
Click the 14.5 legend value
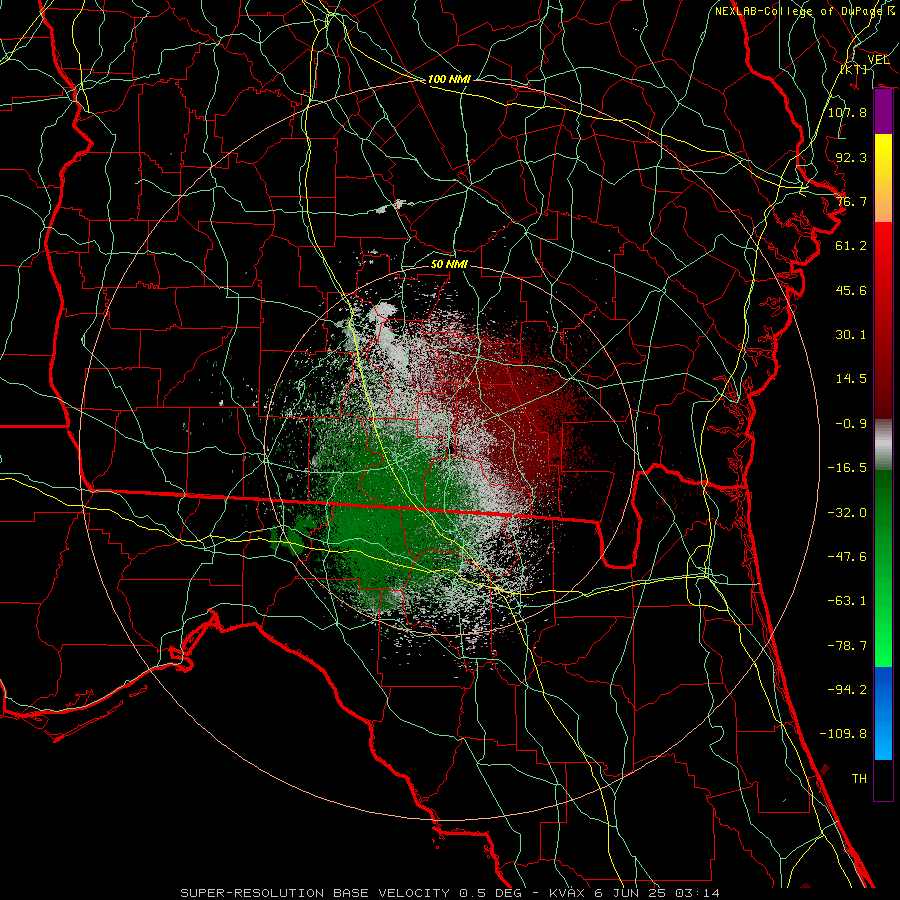pyautogui.click(x=851, y=379)
